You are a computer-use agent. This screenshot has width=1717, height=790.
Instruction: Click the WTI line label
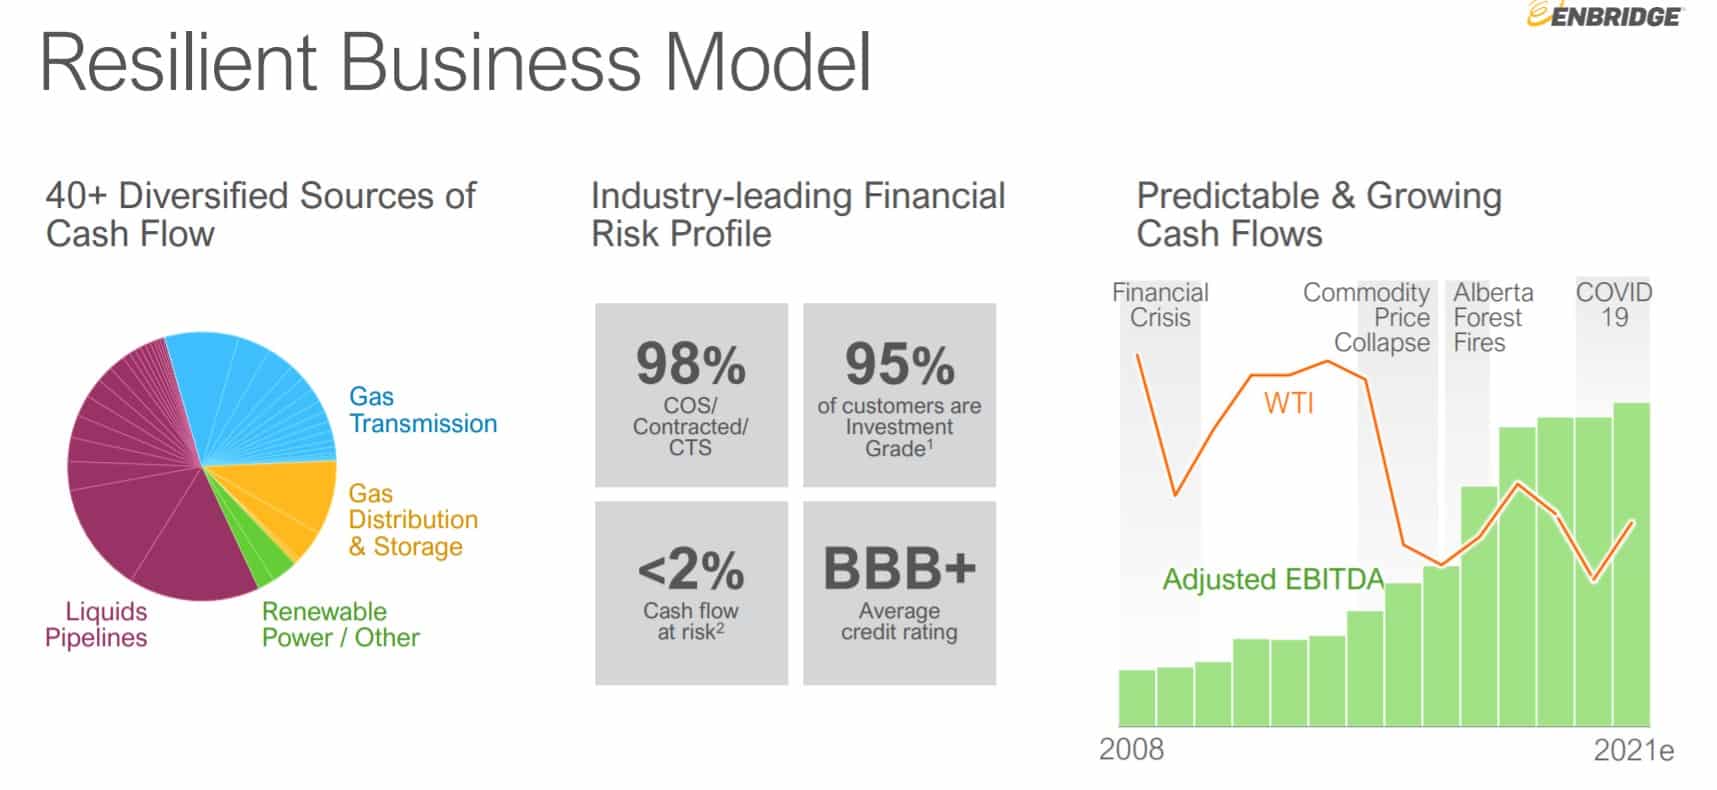[1288, 403]
